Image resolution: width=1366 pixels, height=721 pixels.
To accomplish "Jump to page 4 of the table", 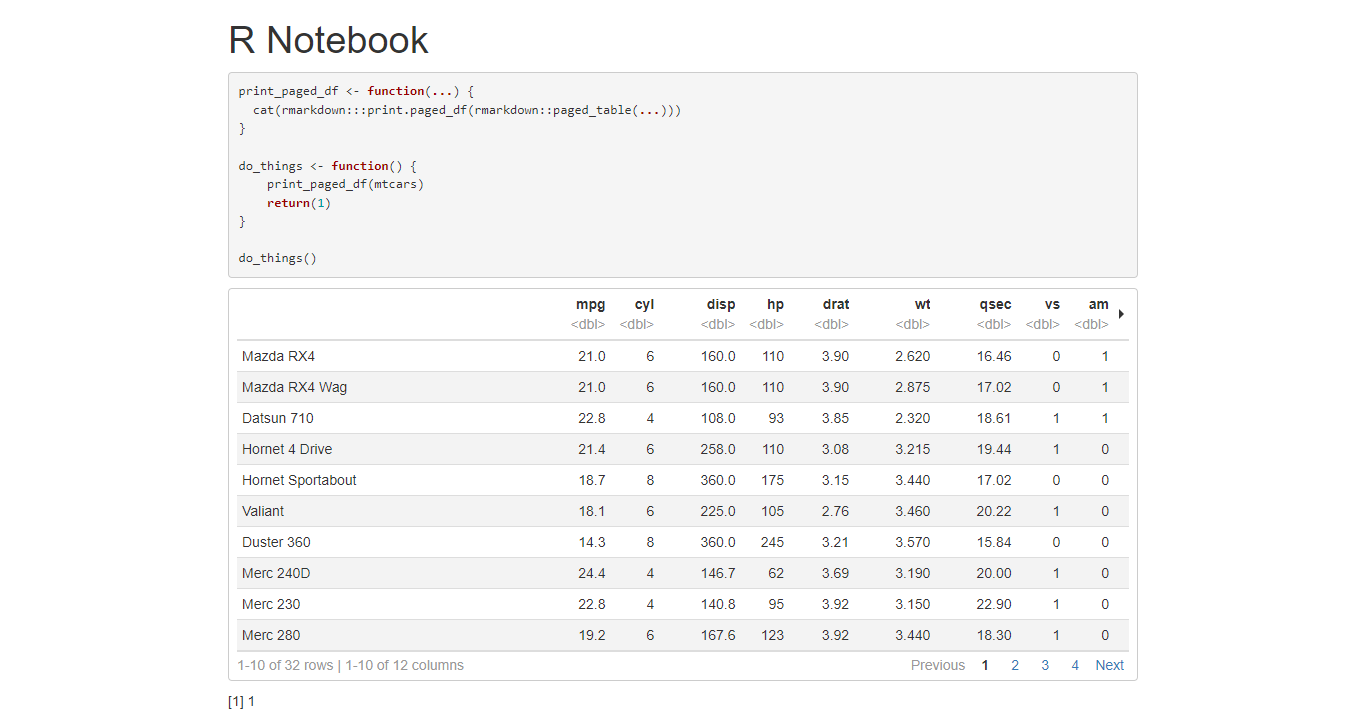I will click(x=1075, y=664).
